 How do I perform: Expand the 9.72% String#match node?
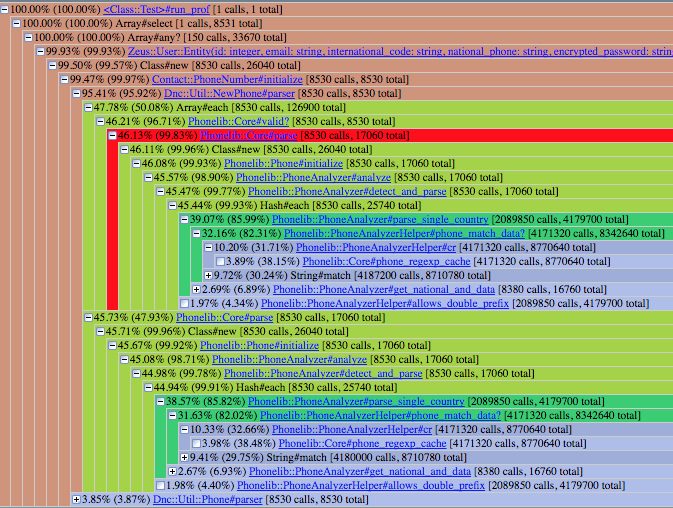pos(208,275)
